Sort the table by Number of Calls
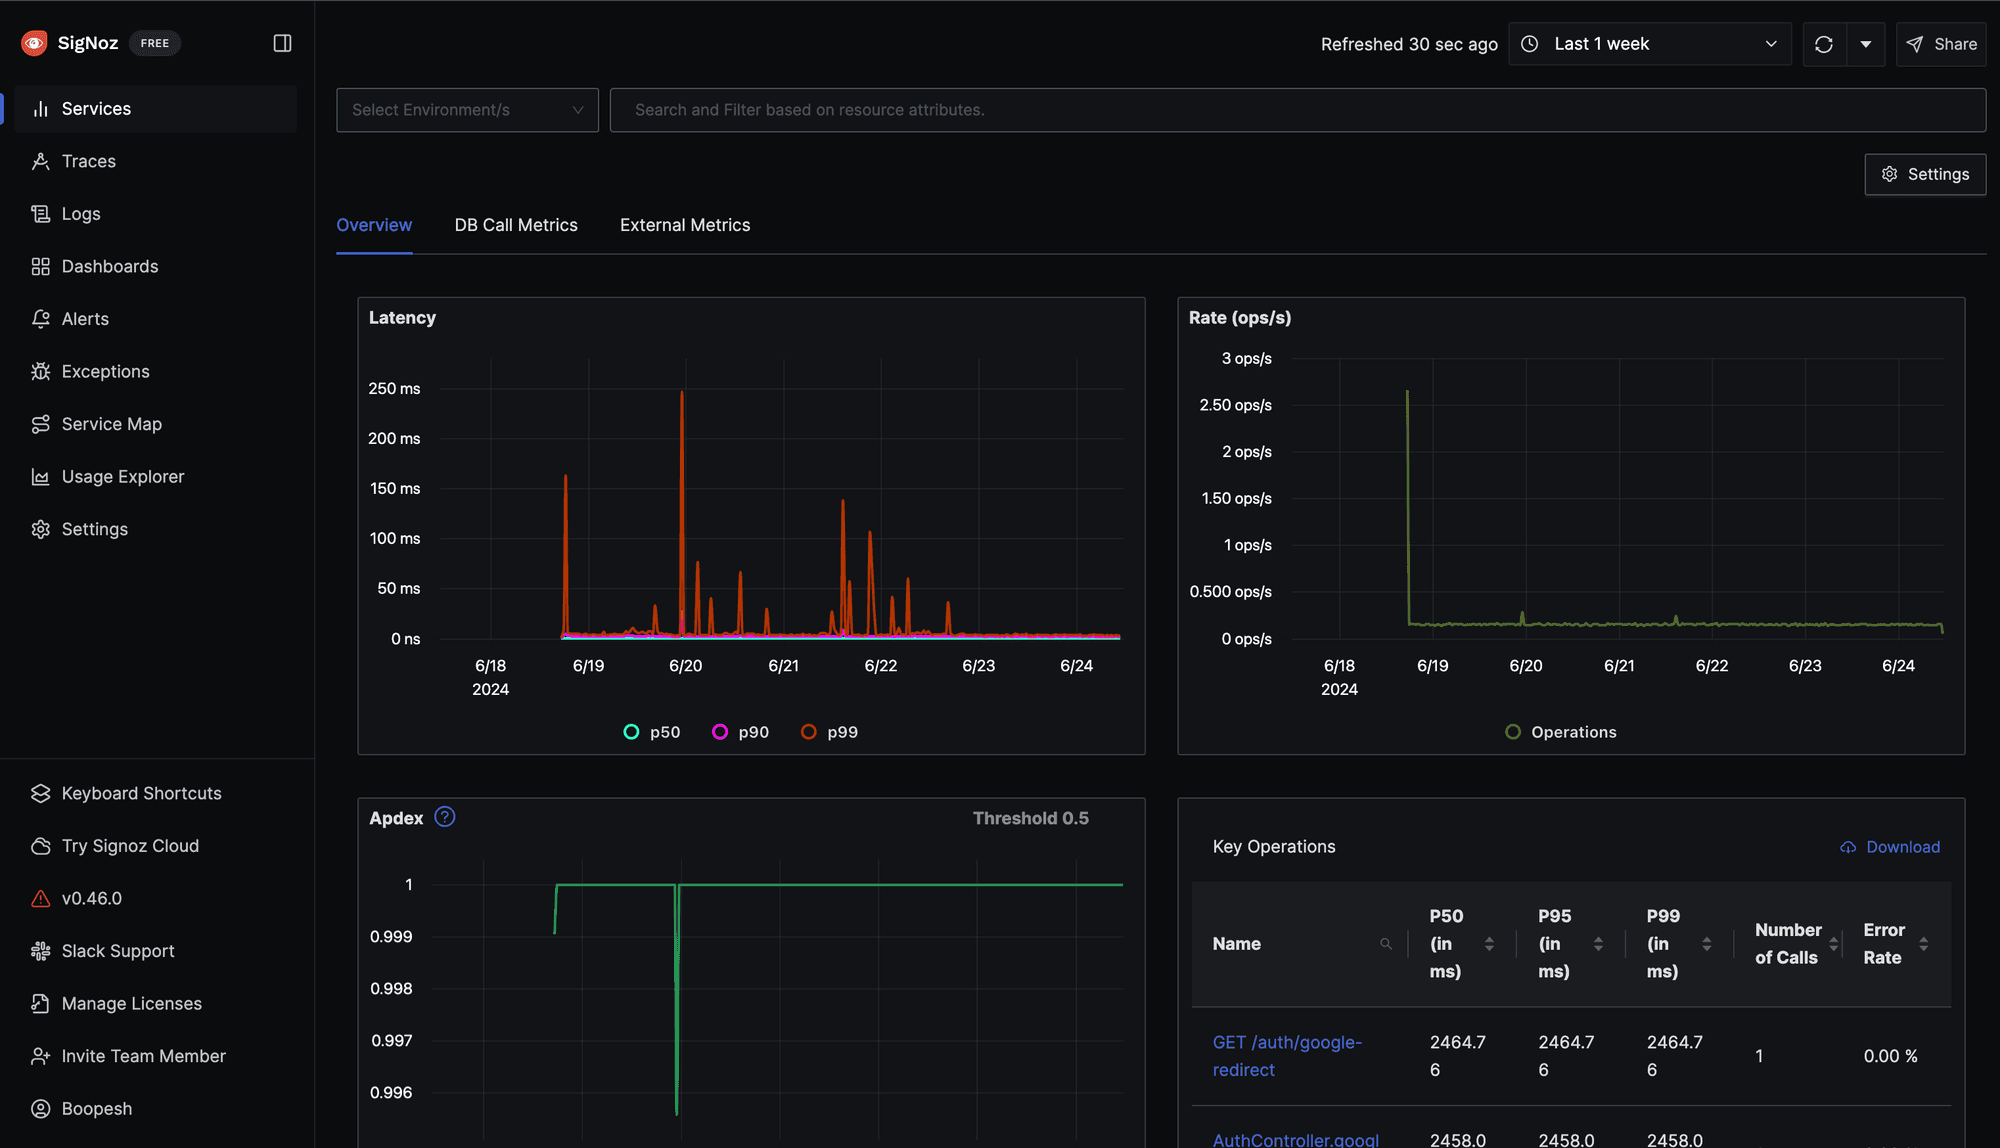Screen dimensions: 2000x1148 coord(1834,944)
